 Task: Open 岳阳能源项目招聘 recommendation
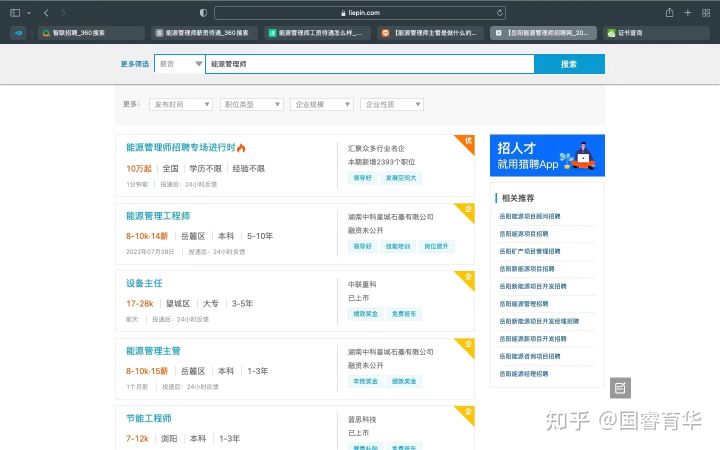[x=523, y=234]
